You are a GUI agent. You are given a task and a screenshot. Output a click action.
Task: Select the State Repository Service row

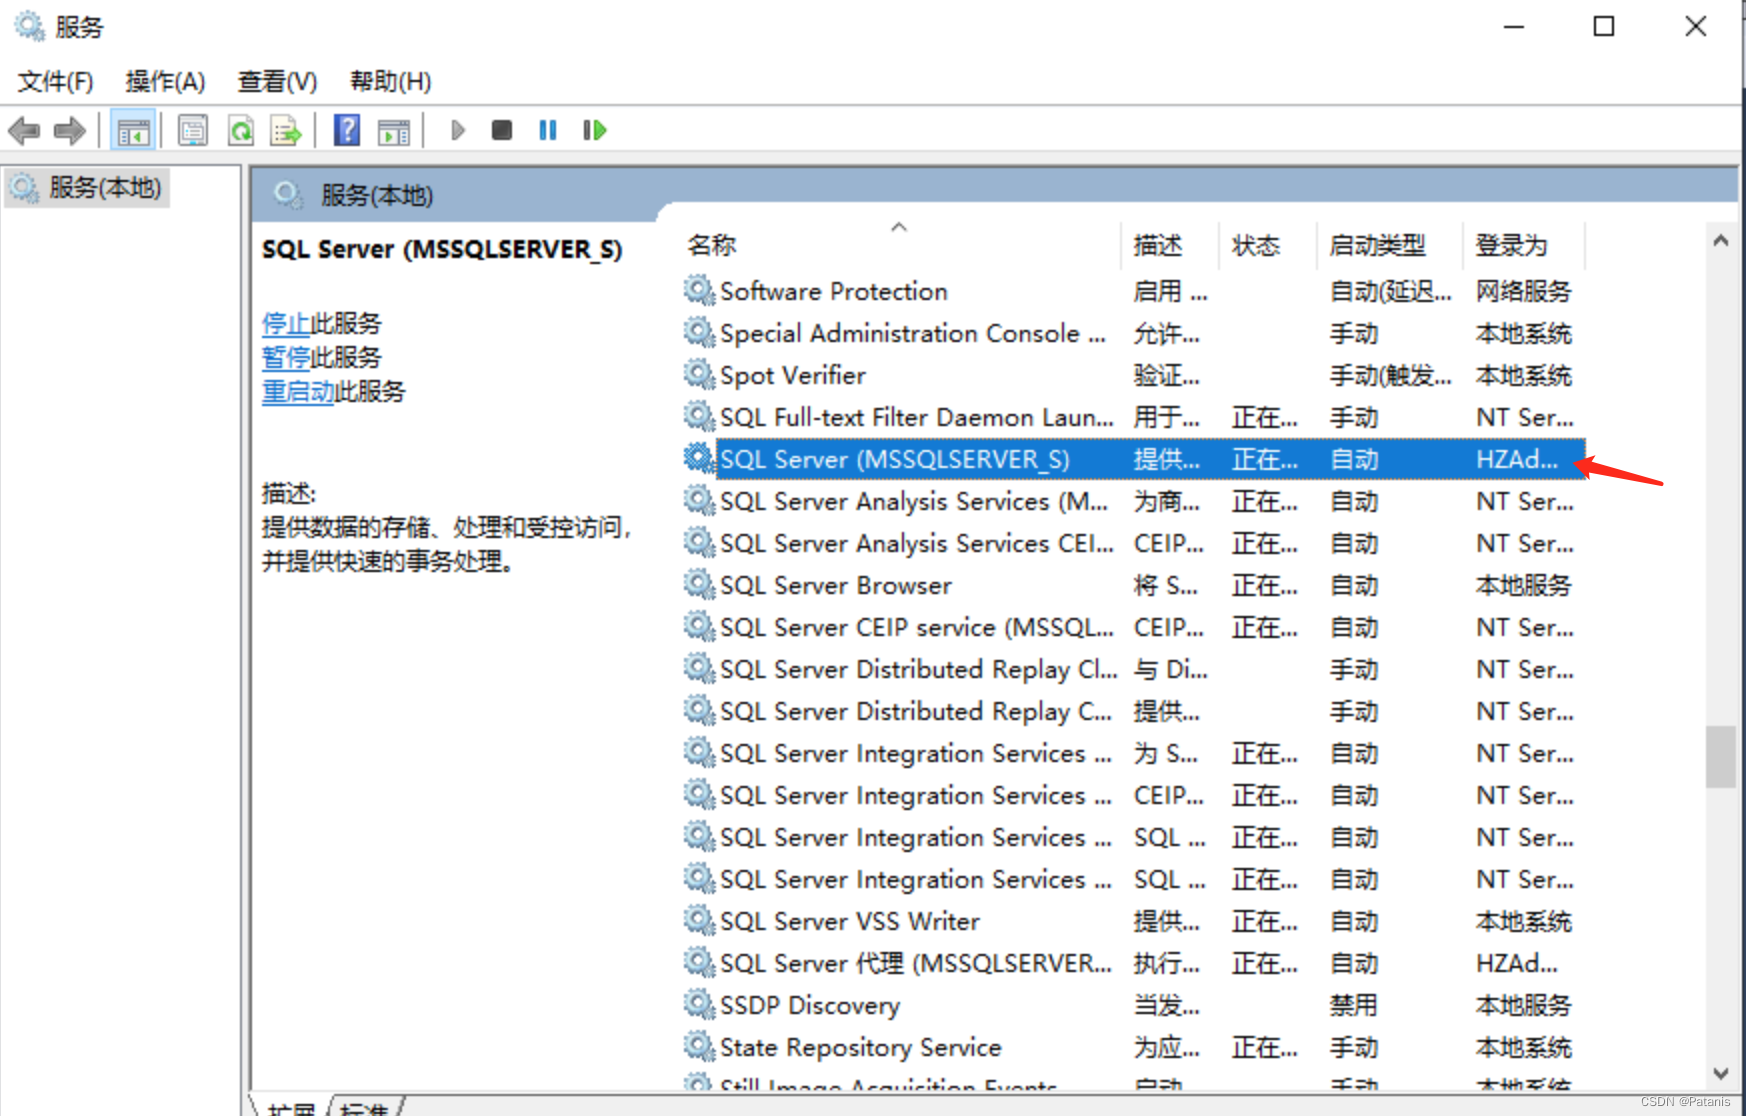pos(1133,1047)
